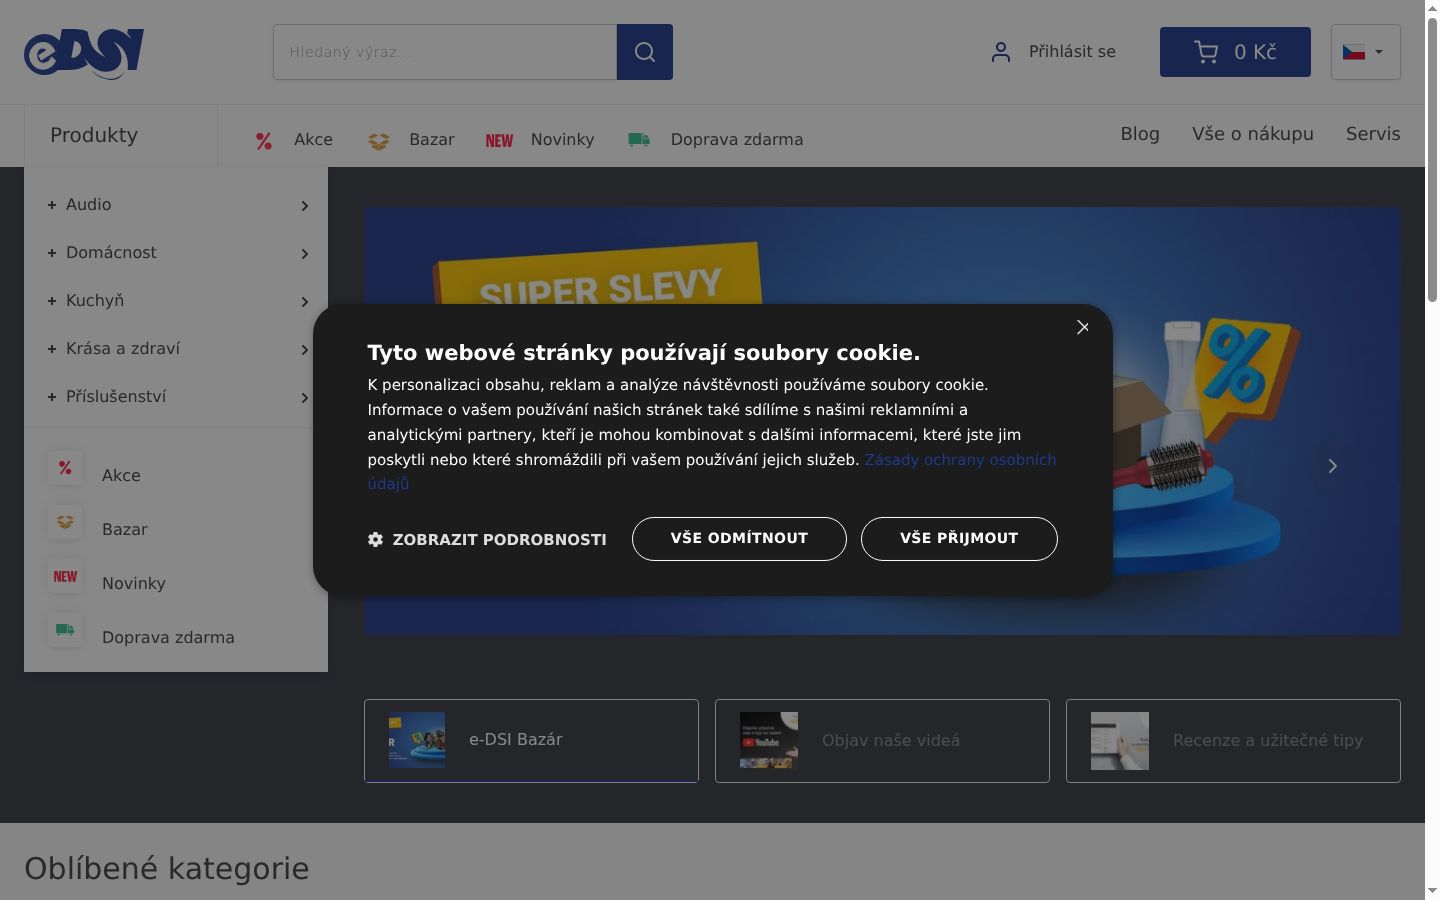Click the sidebar Novinky NEW icon

pos(65,576)
